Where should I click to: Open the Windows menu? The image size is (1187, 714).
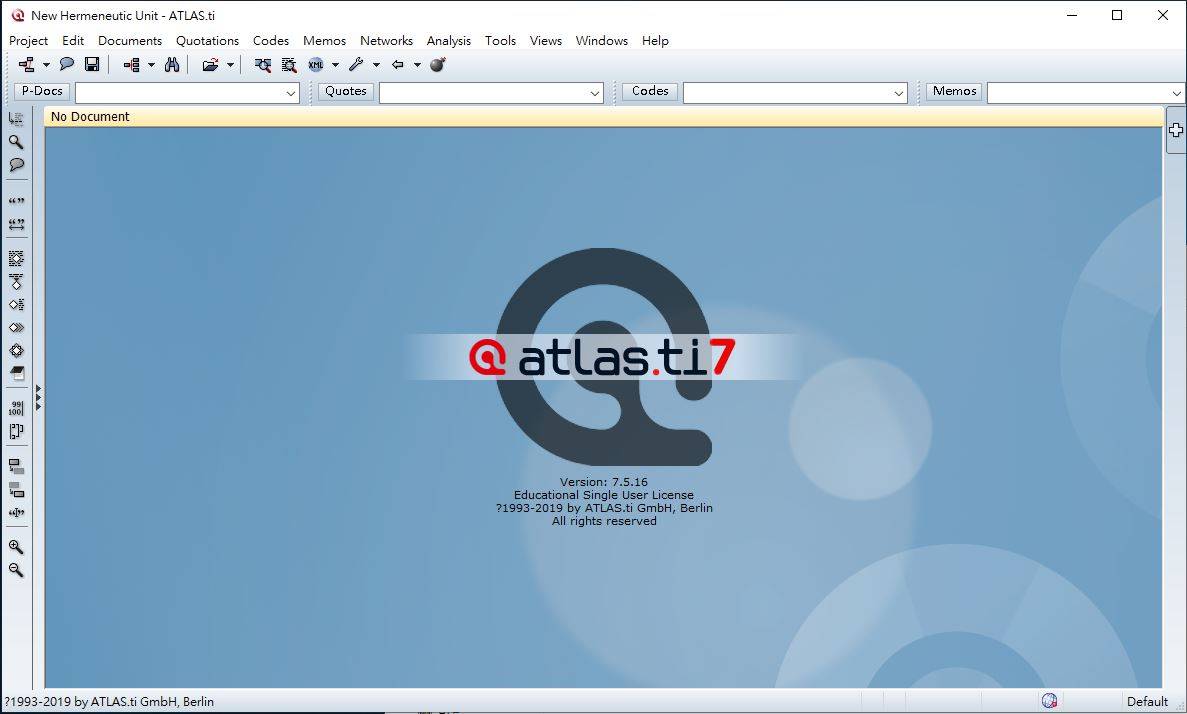[602, 41]
